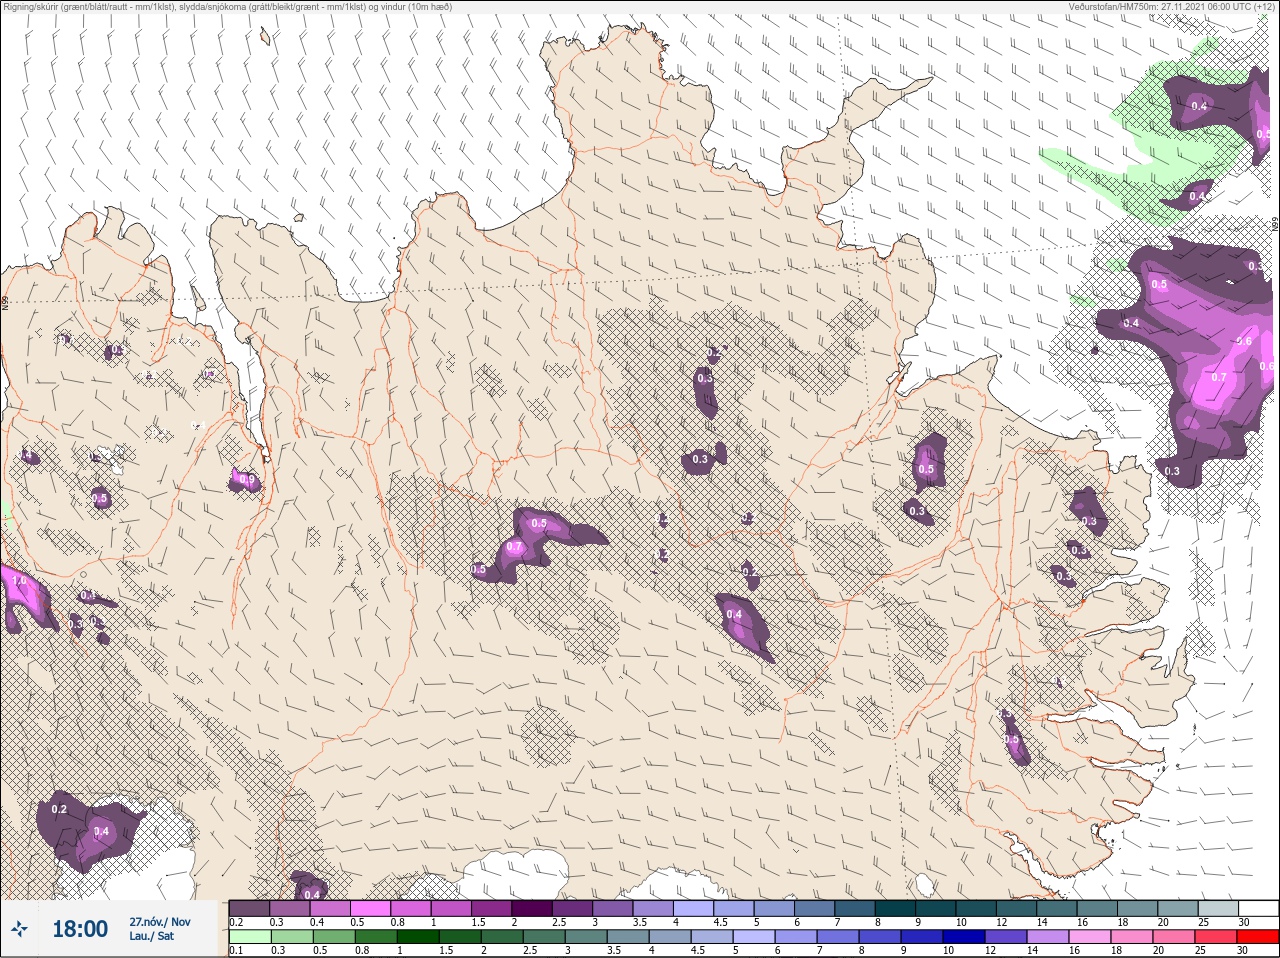Click the weekday text 'Lau./ Sat'
The width and height of the screenshot is (1280, 958).
point(151,936)
